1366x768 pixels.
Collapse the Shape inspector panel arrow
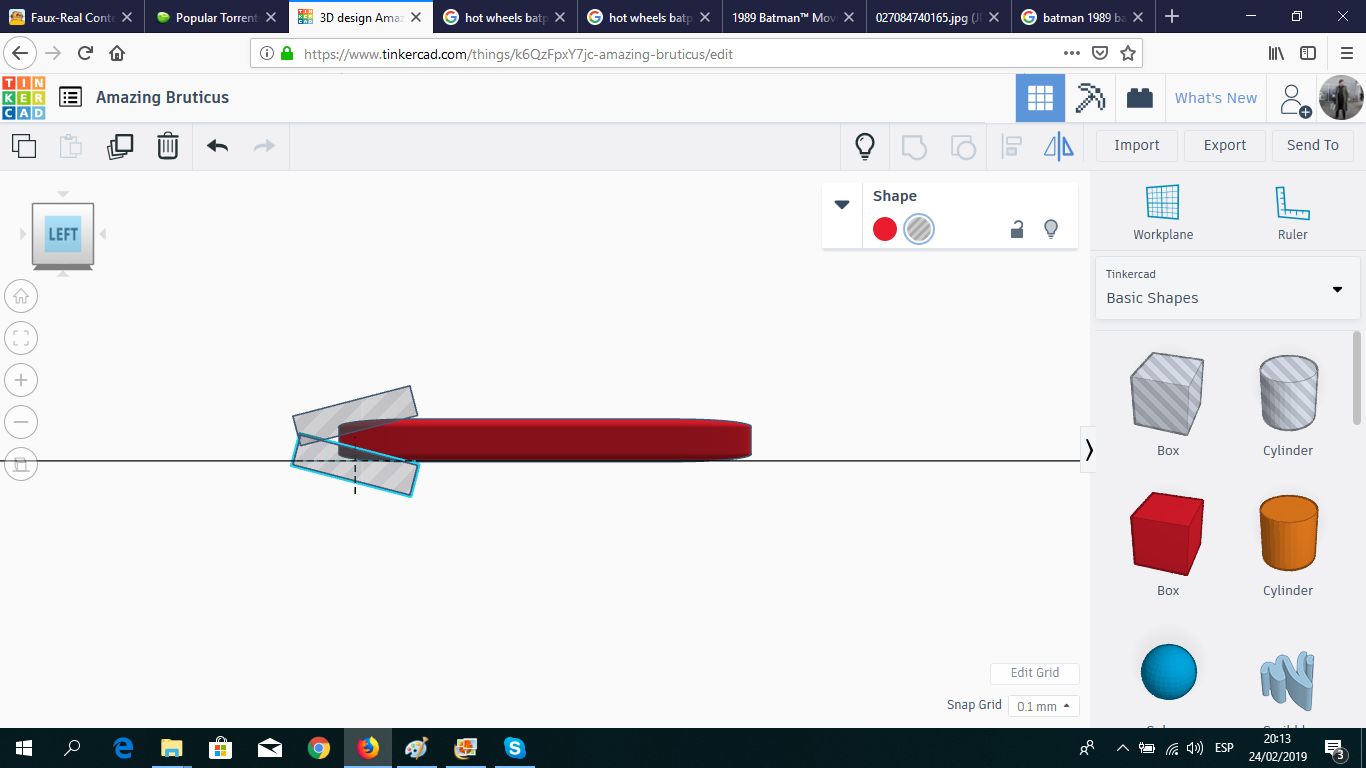pyautogui.click(x=842, y=204)
